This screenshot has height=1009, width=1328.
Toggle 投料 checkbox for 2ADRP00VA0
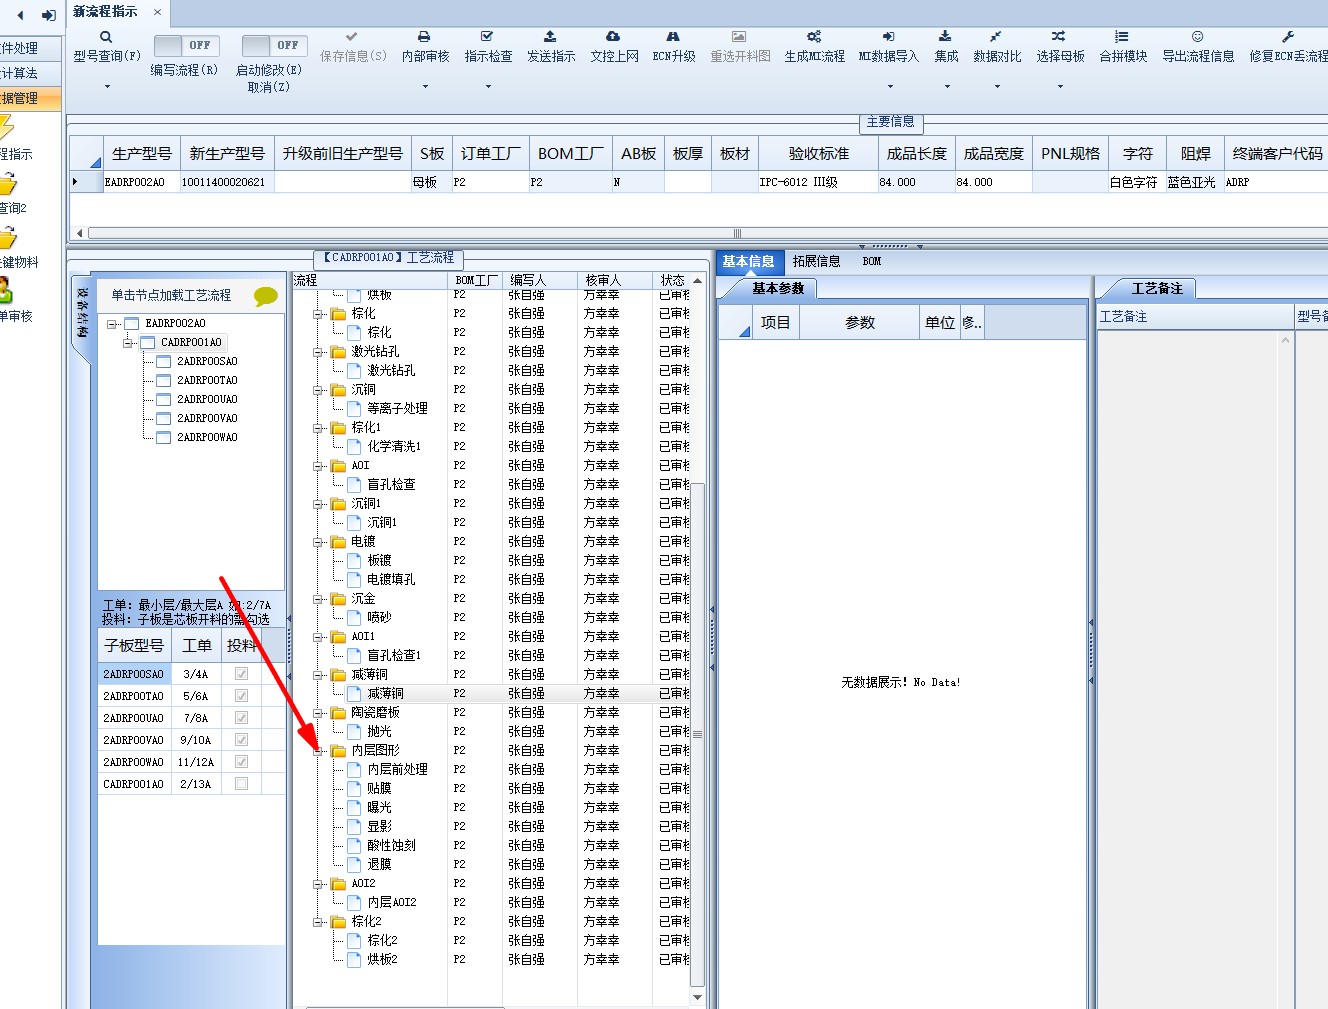tap(241, 740)
